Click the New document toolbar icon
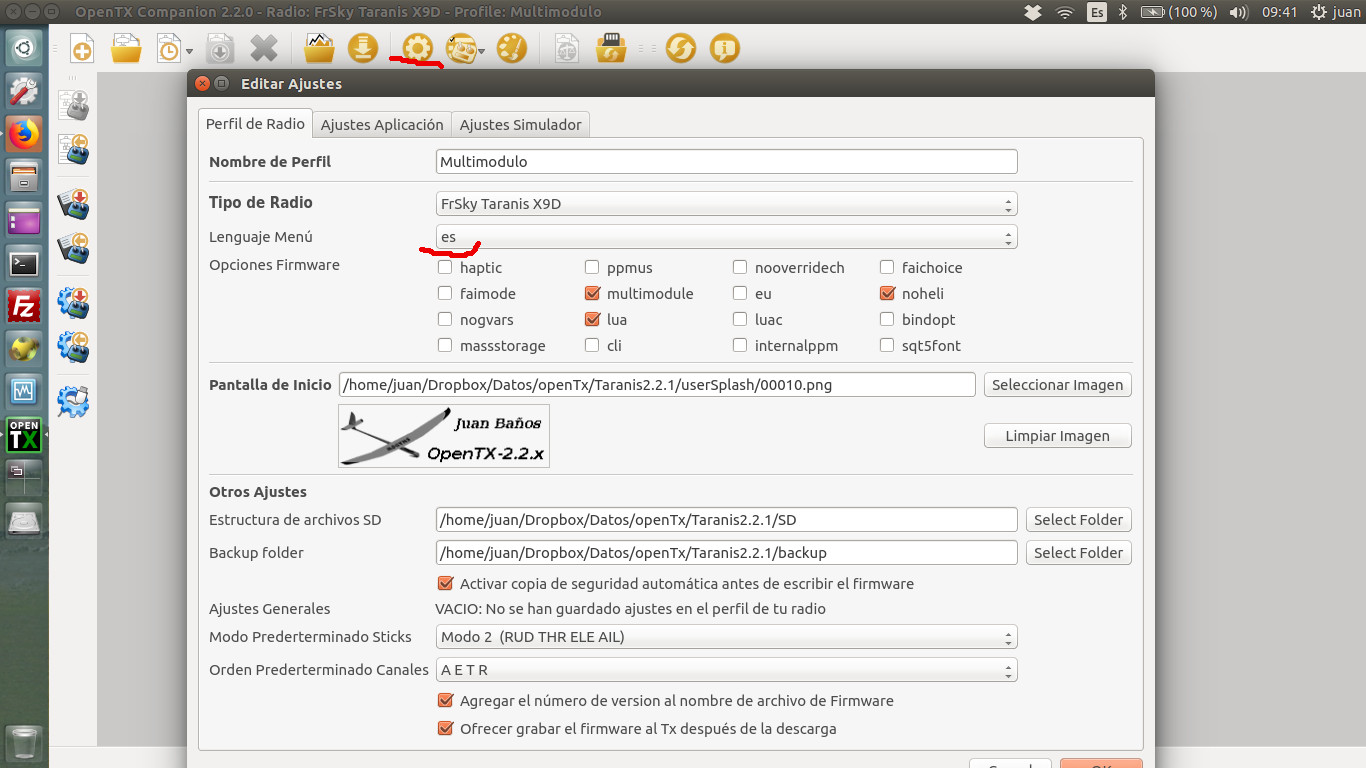 pyautogui.click(x=82, y=48)
